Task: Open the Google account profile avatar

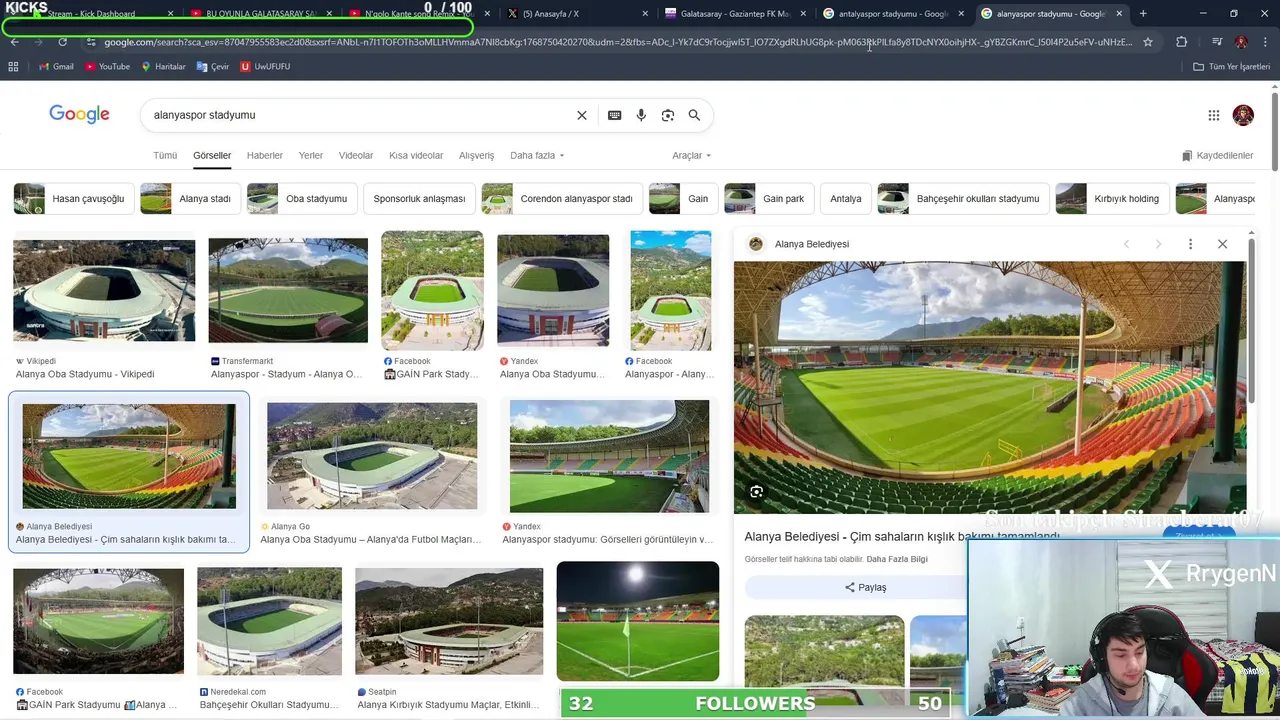Action: coord(1243,115)
